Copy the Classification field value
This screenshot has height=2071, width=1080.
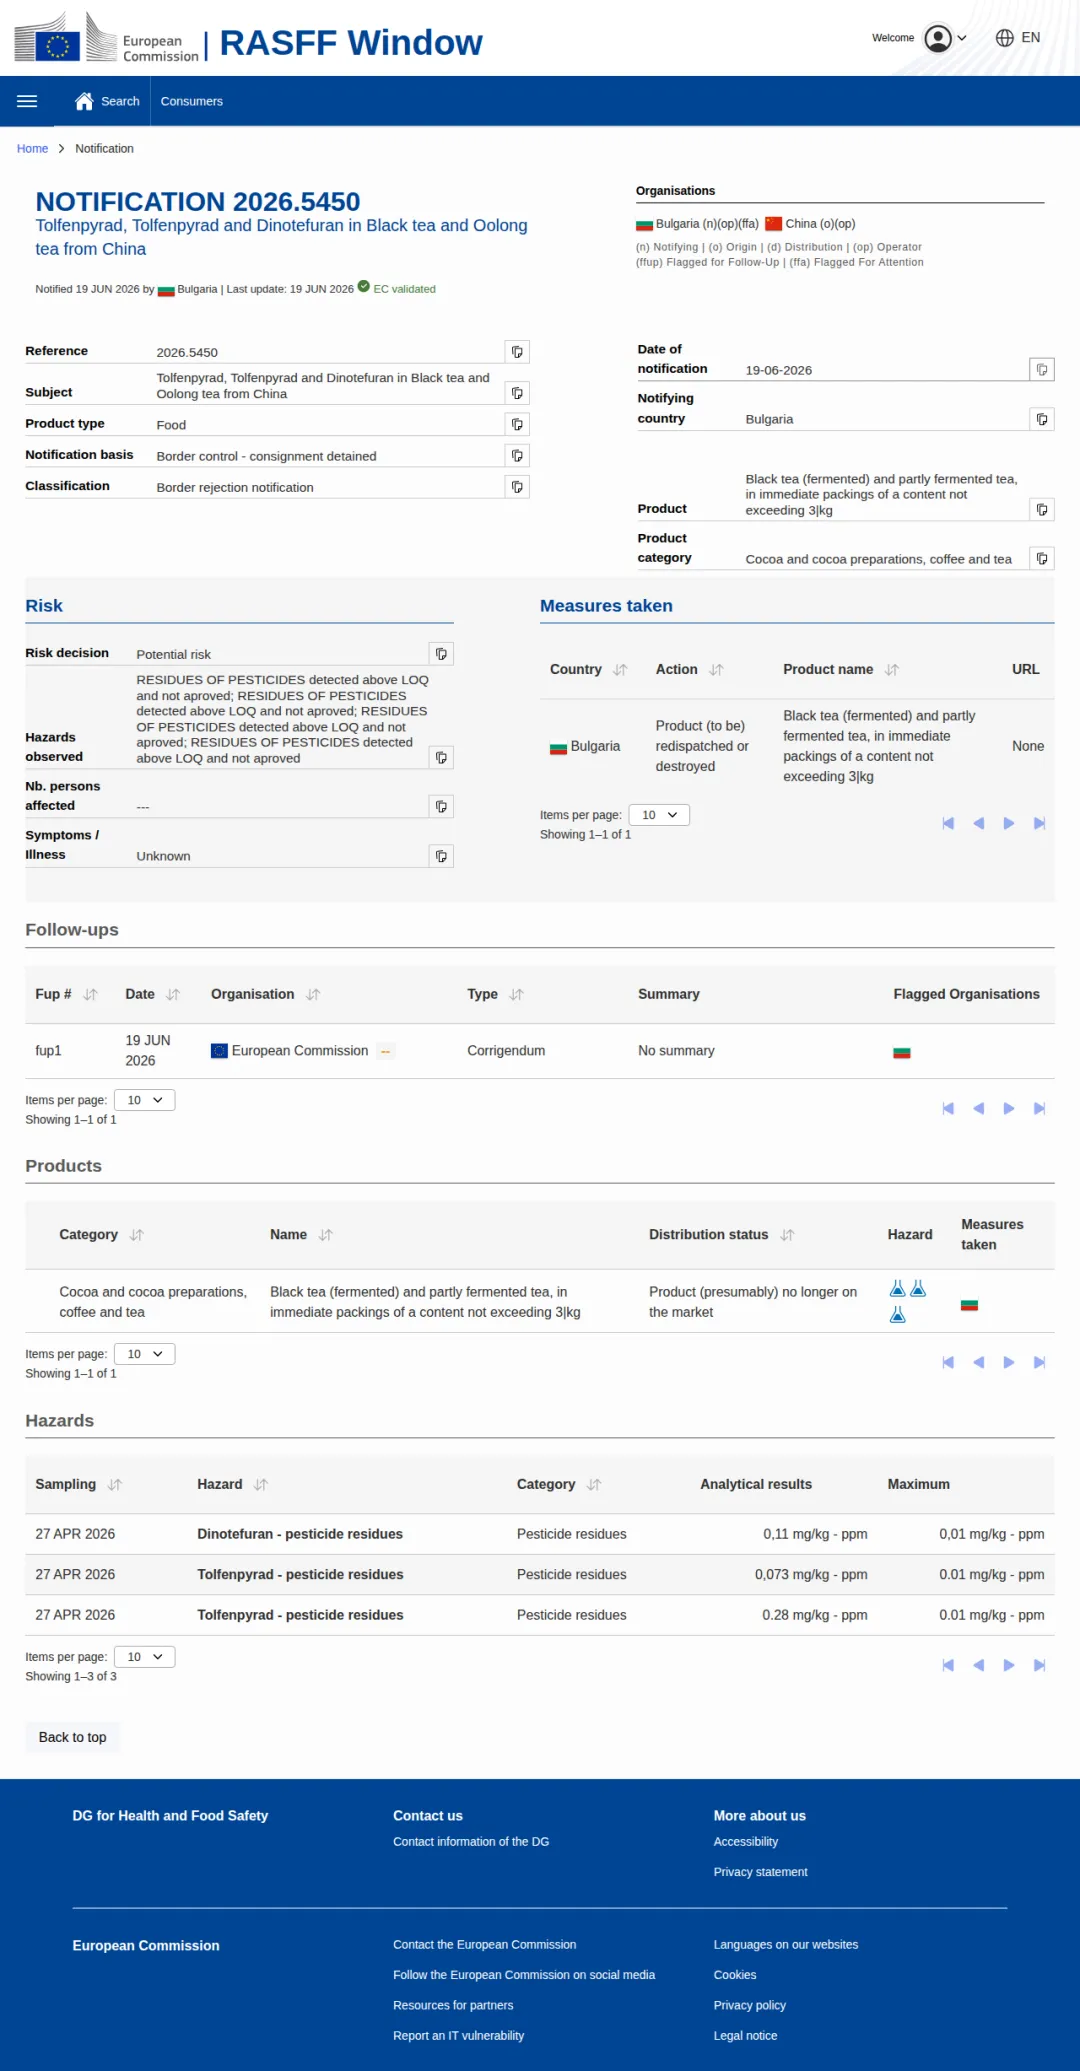(517, 487)
